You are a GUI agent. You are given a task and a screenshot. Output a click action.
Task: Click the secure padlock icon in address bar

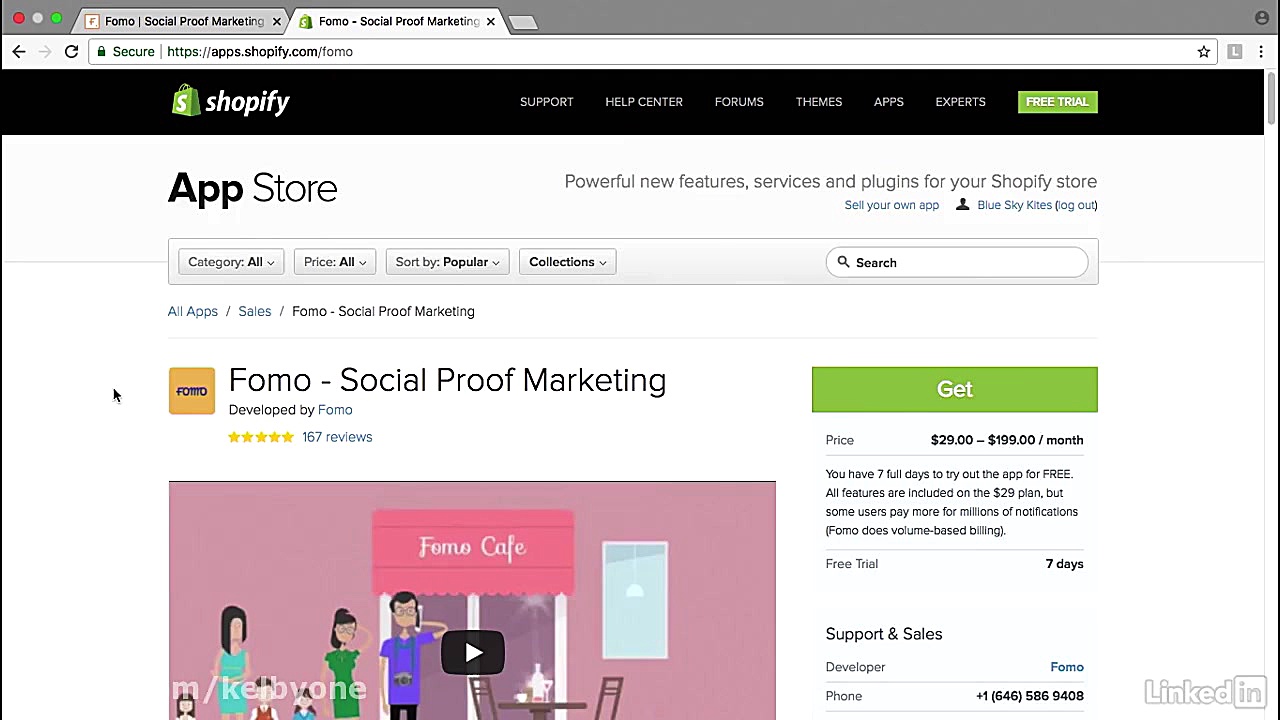(101, 51)
